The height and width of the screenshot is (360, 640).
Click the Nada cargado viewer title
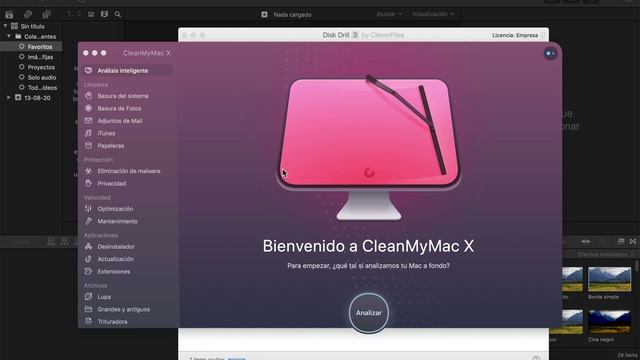292,15
